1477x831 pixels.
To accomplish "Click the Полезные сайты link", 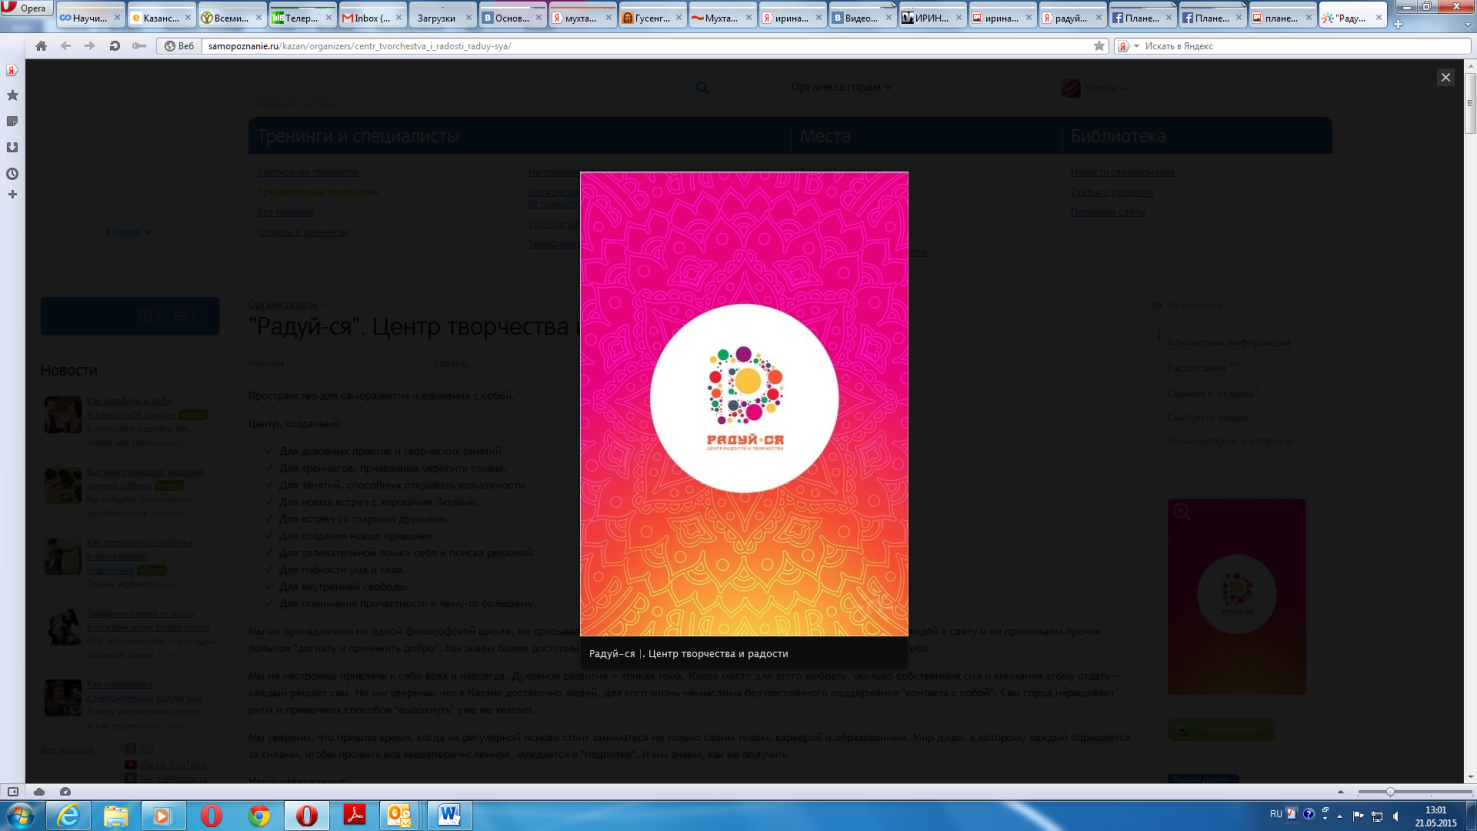I will tap(1108, 212).
